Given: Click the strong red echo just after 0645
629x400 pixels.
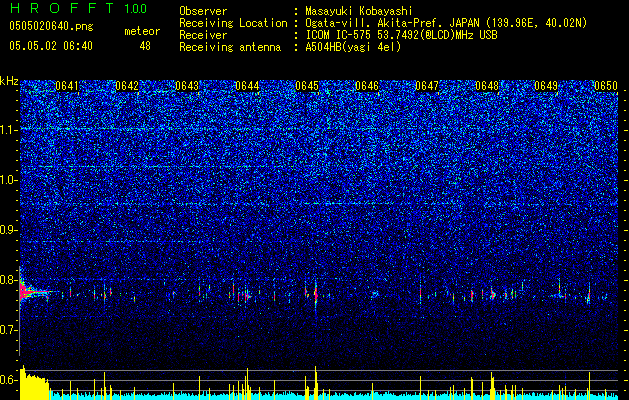Looking at the screenshot, I should (x=316, y=295).
